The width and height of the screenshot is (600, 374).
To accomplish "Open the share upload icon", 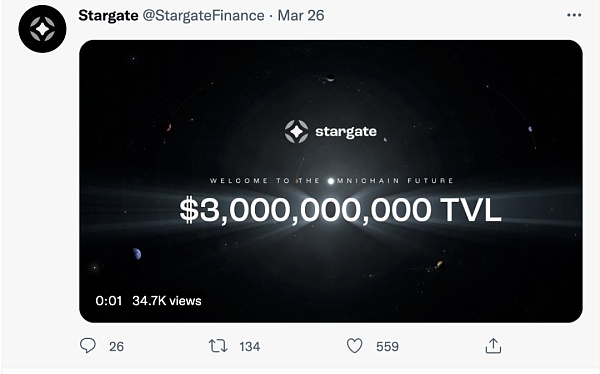I will (493, 345).
